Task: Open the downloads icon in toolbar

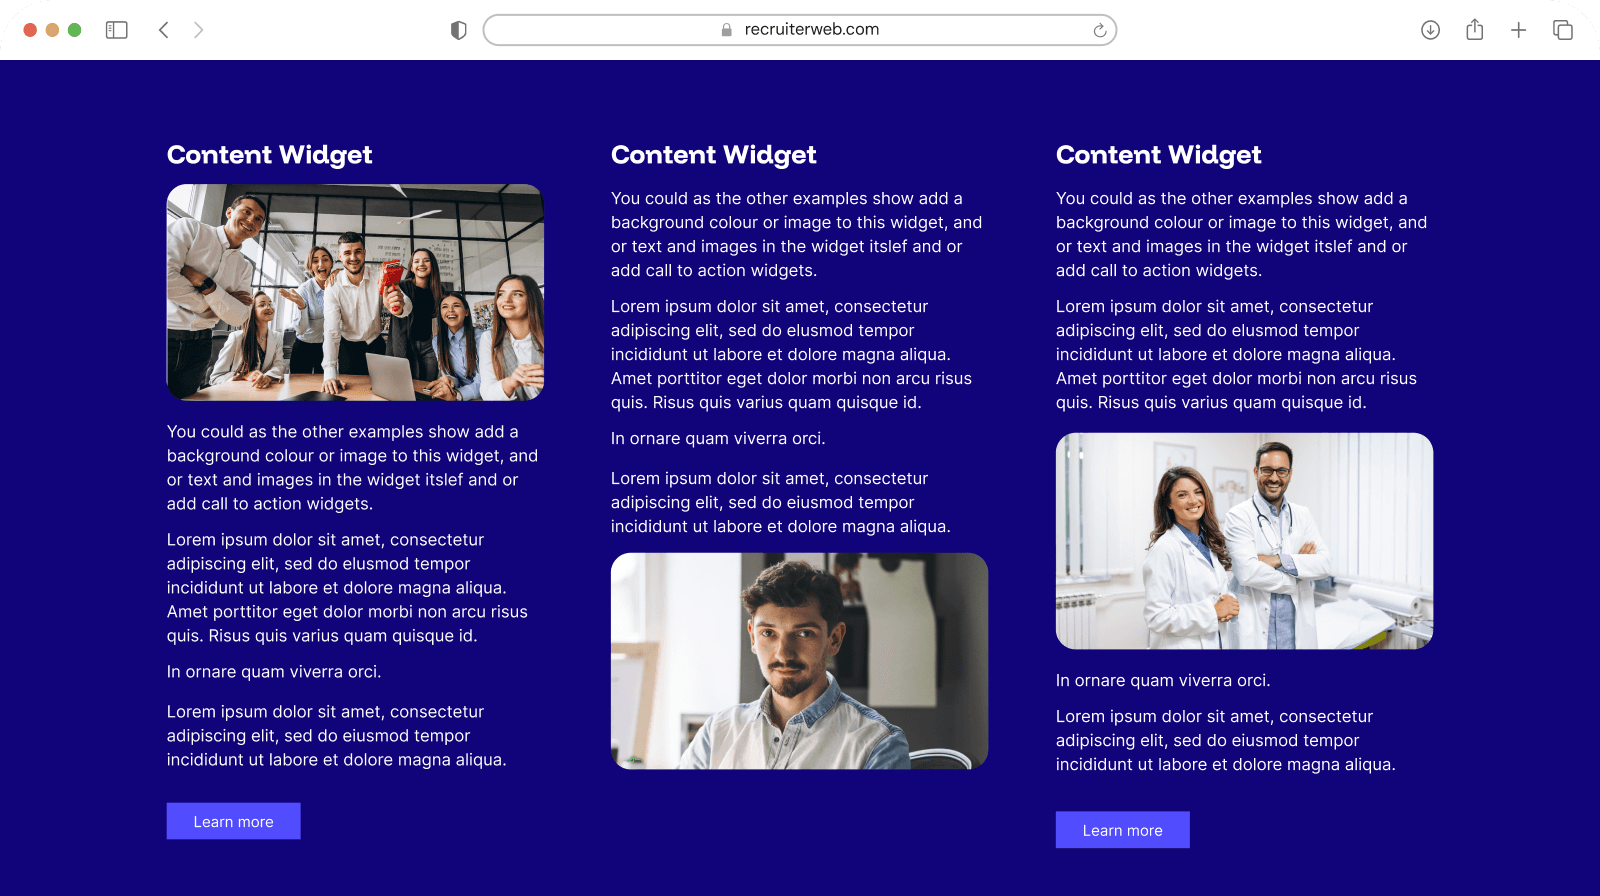Action: pyautogui.click(x=1431, y=30)
